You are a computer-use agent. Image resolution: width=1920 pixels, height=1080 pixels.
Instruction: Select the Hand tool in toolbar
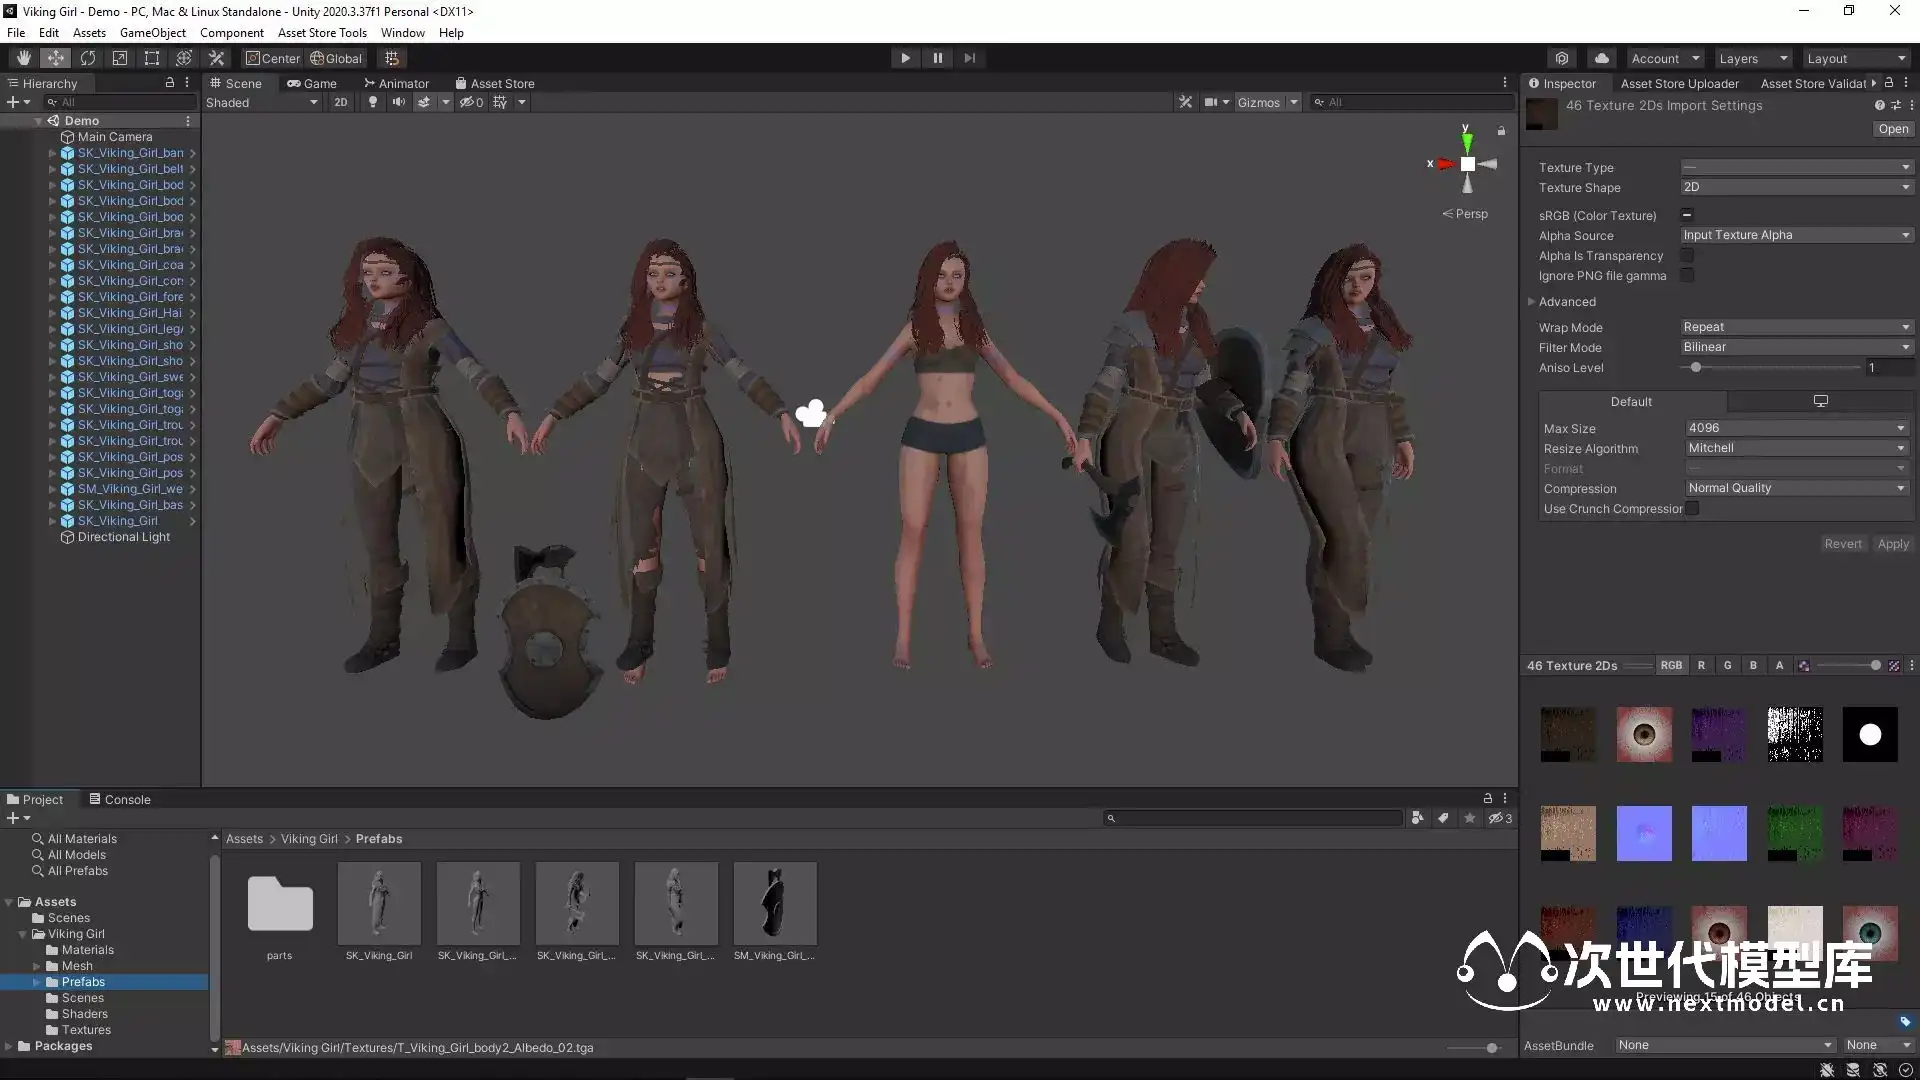23,58
